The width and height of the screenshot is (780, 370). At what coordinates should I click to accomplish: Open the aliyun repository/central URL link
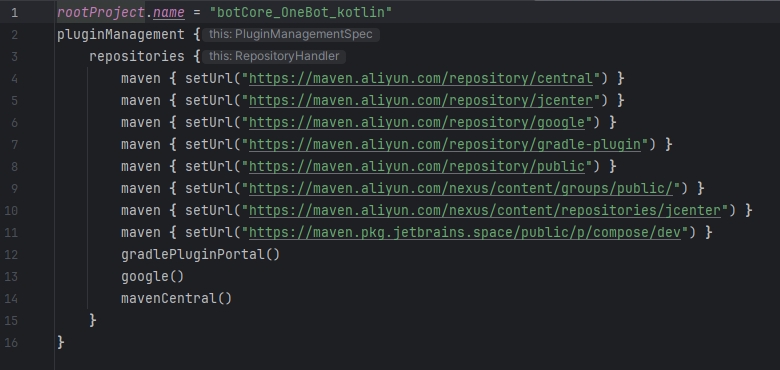pos(421,79)
